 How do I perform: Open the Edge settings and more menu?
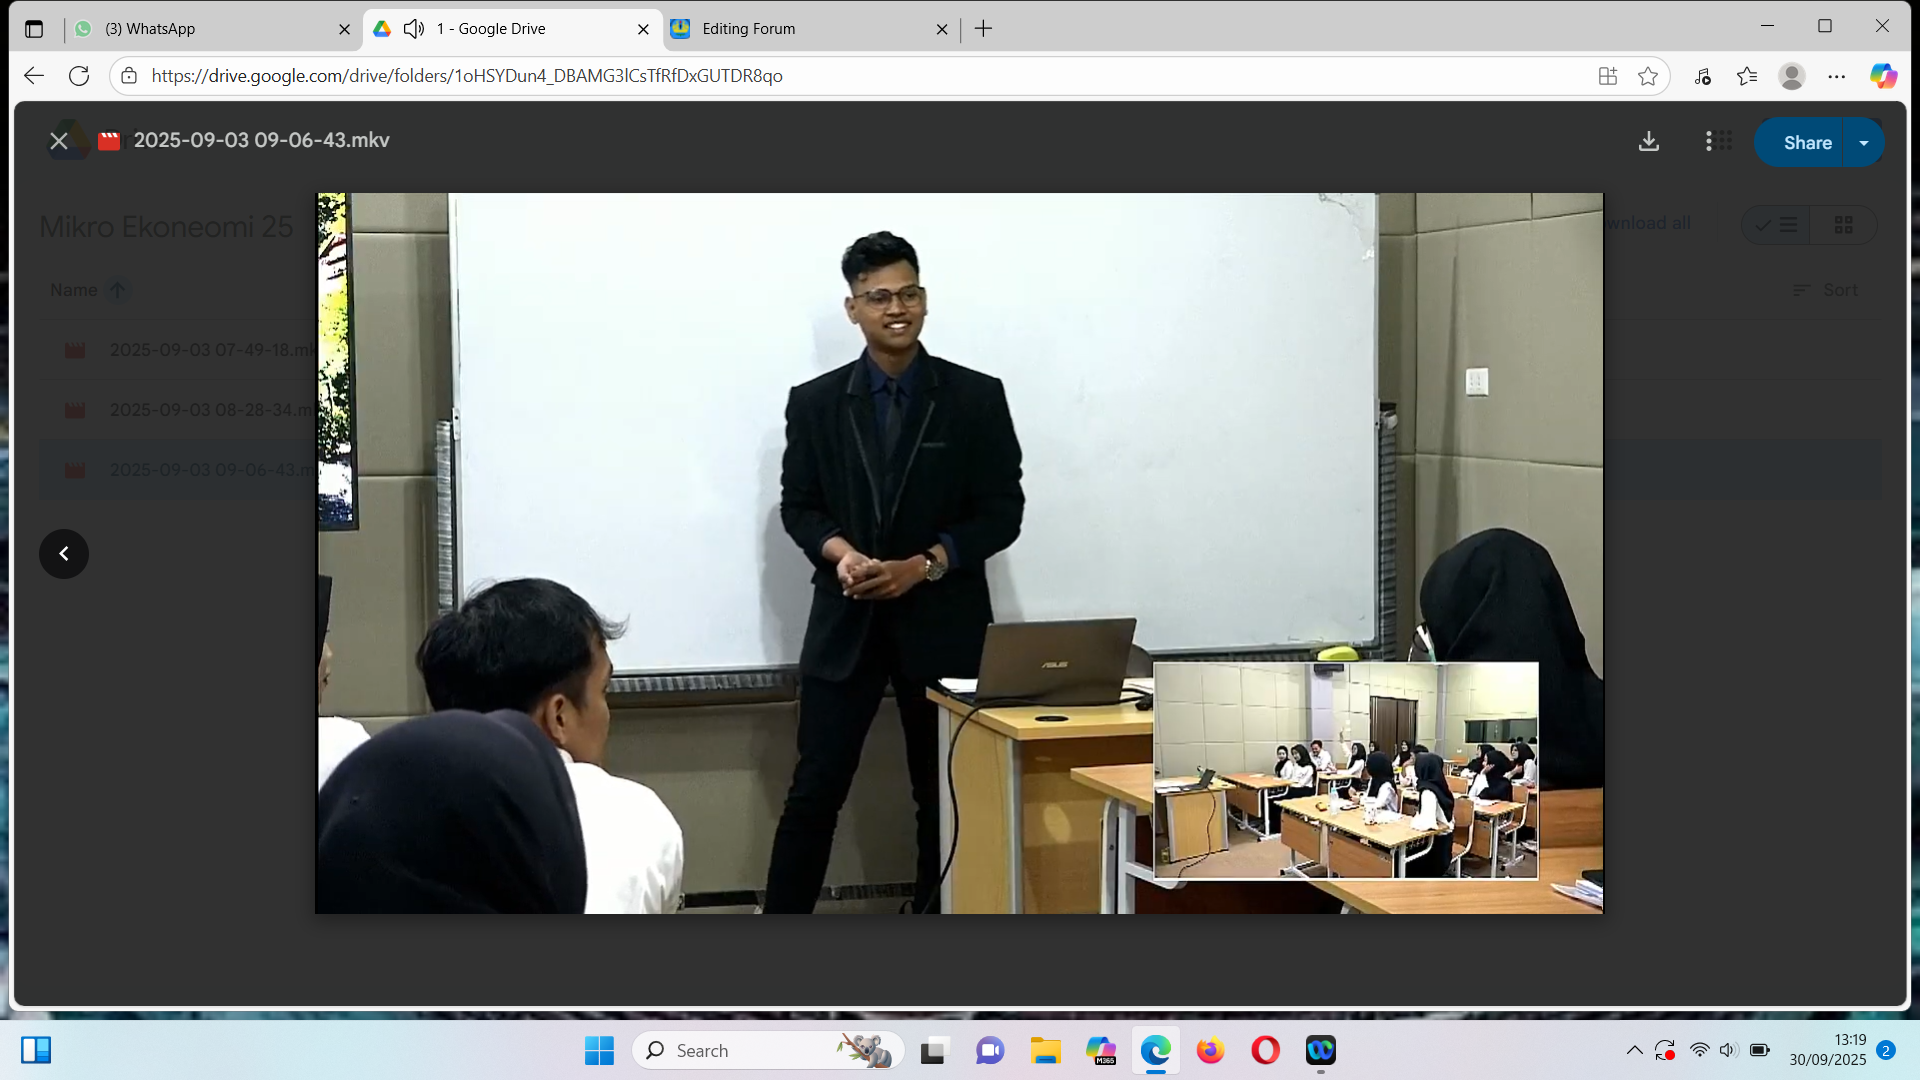1837,76
